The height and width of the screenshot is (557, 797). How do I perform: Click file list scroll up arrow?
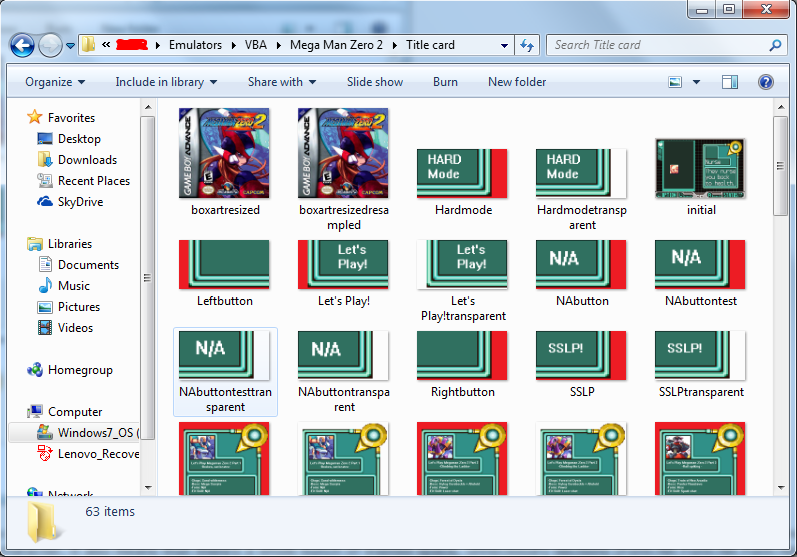(x=780, y=107)
